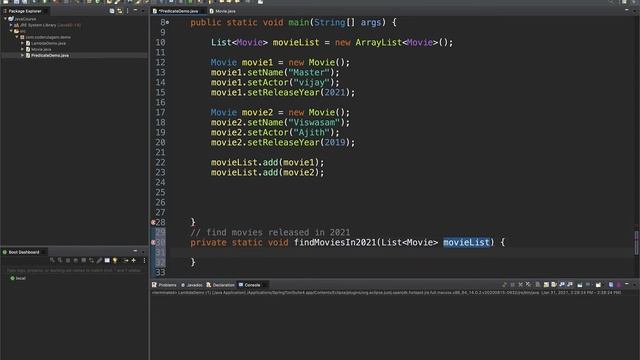
Task: Switch to the PredicateDemo.java editor tab
Action: click(x=178, y=11)
